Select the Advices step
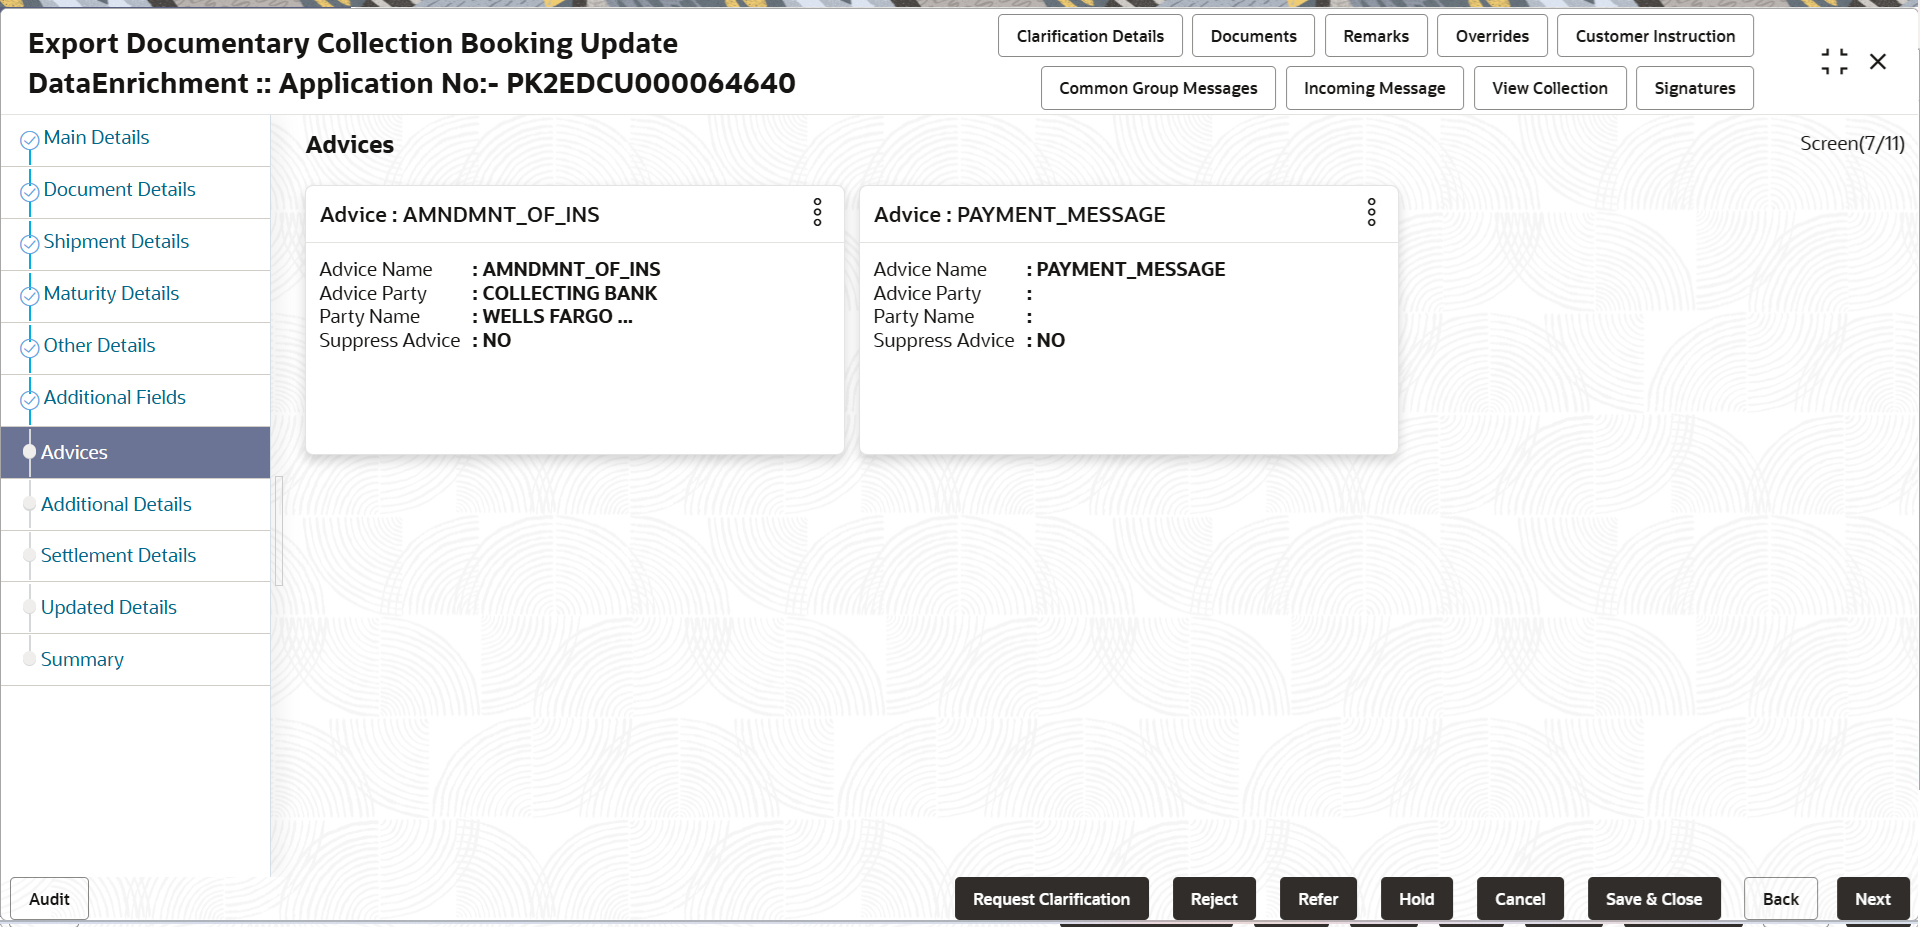 (135, 452)
